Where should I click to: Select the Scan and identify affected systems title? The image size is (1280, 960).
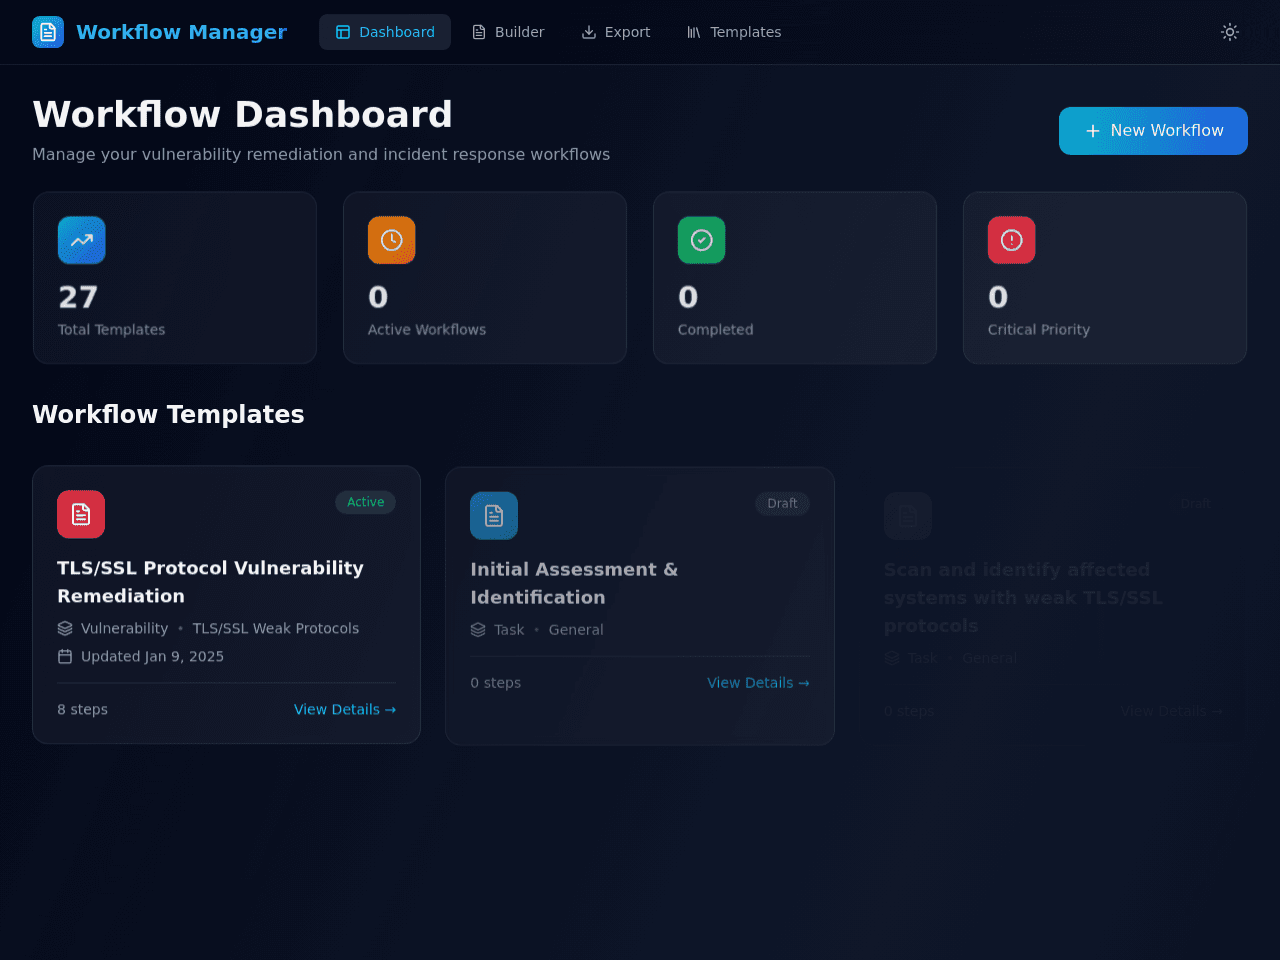[x=1024, y=598]
